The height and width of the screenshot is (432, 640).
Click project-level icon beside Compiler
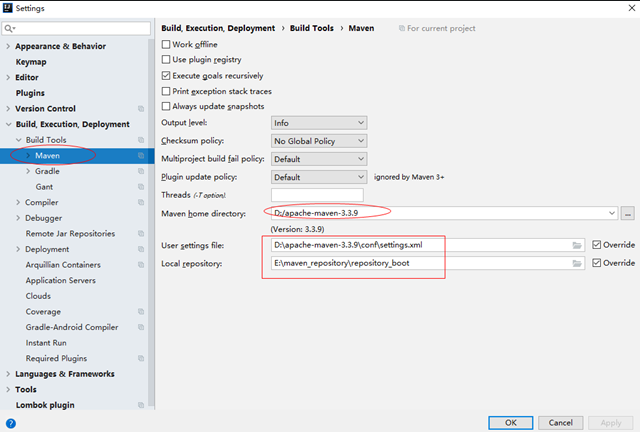(141, 202)
